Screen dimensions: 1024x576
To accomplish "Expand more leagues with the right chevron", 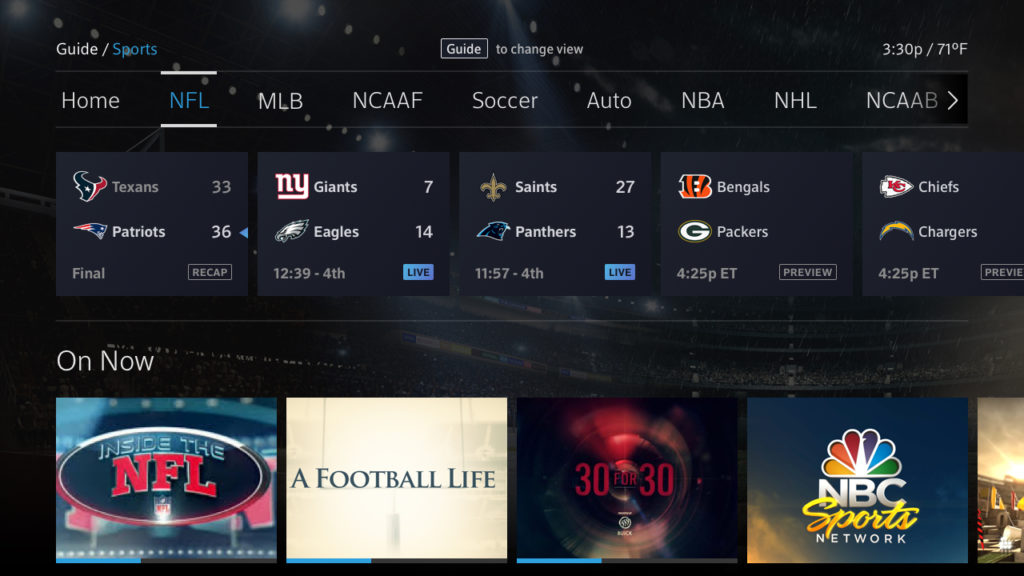I will [953, 100].
